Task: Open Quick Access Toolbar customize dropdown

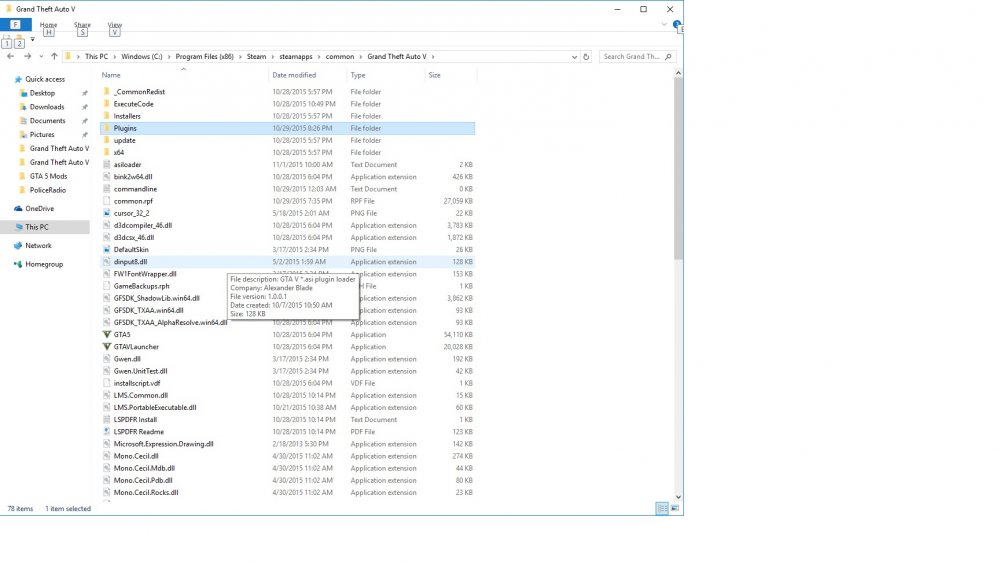Action: [x=33, y=40]
